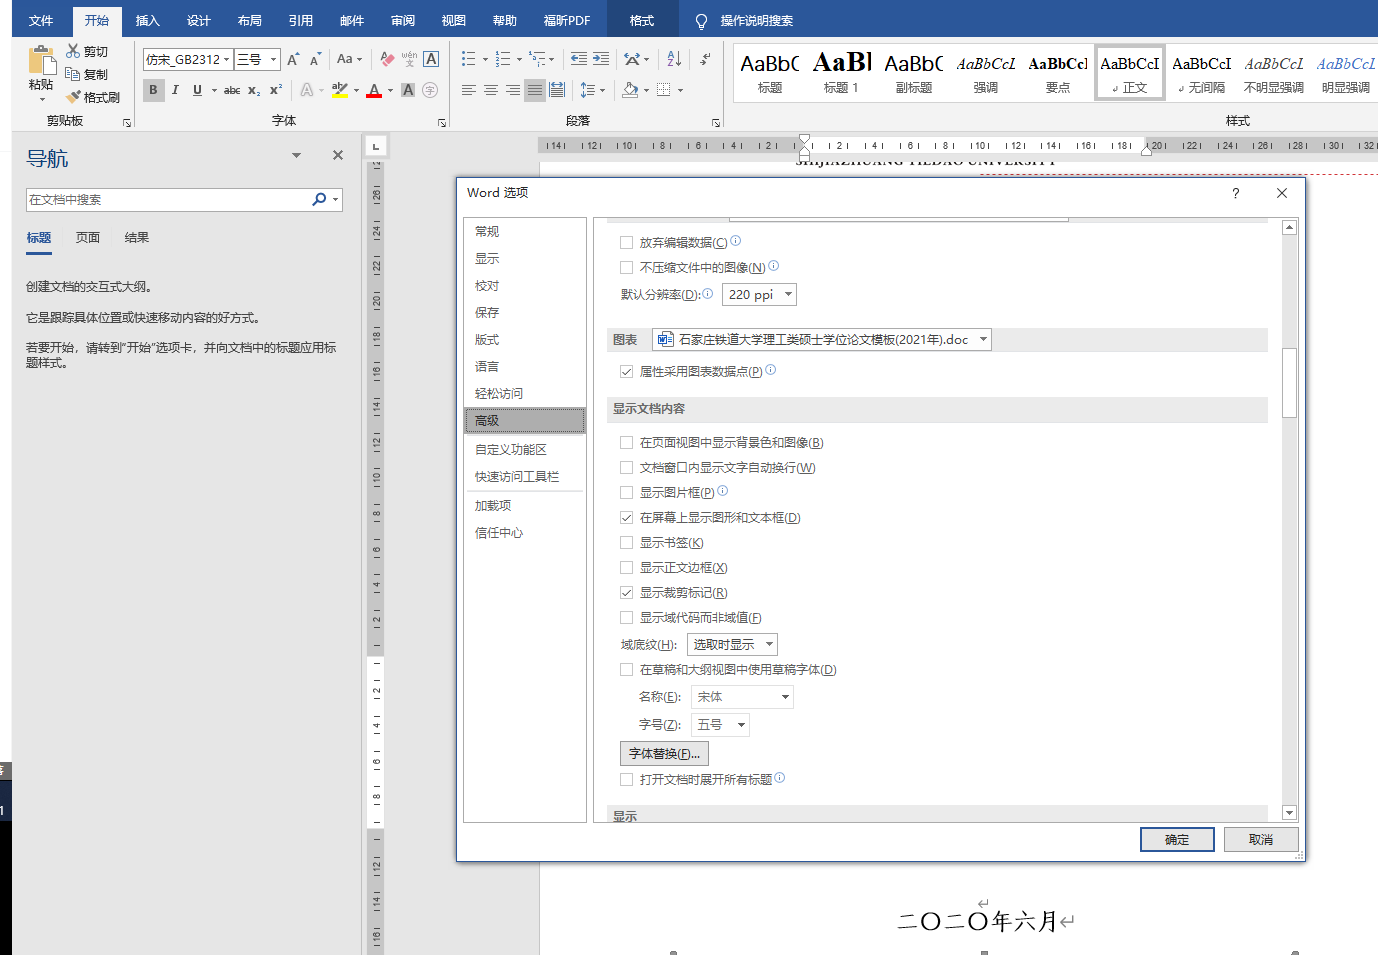The height and width of the screenshot is (955, 1378).
Task: Activate the Format Painter (格式刷)
Action: 93,96
